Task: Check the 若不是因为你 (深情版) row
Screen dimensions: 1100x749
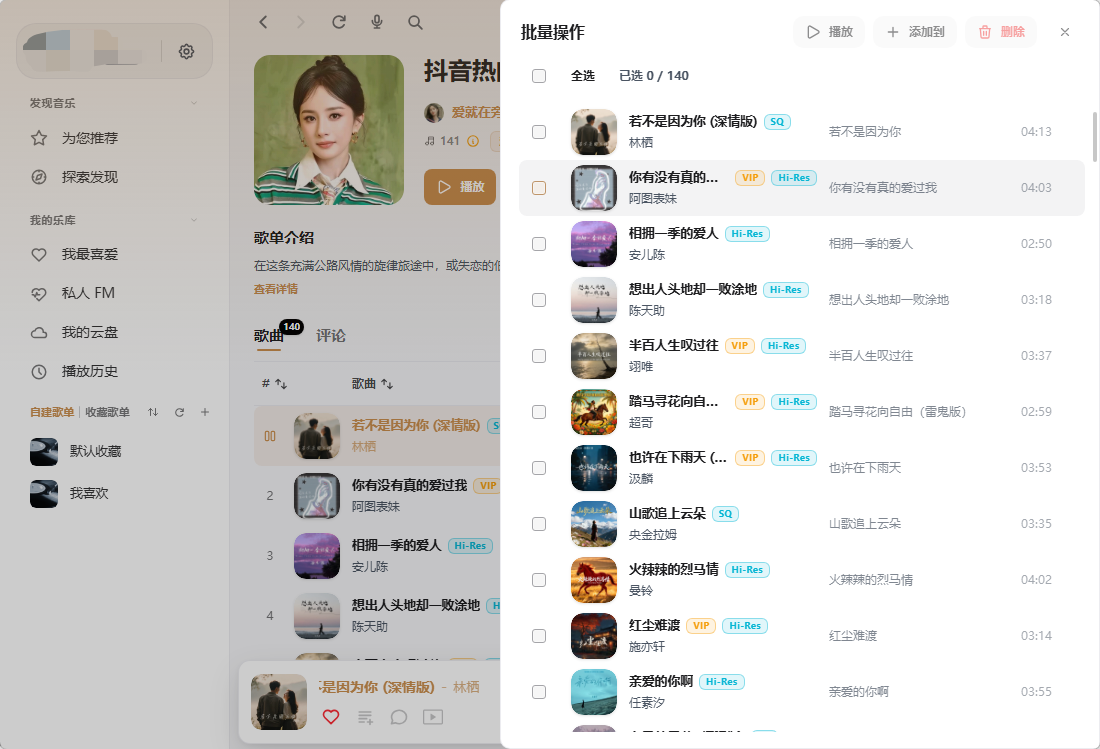Action: (x=539, y=132)
